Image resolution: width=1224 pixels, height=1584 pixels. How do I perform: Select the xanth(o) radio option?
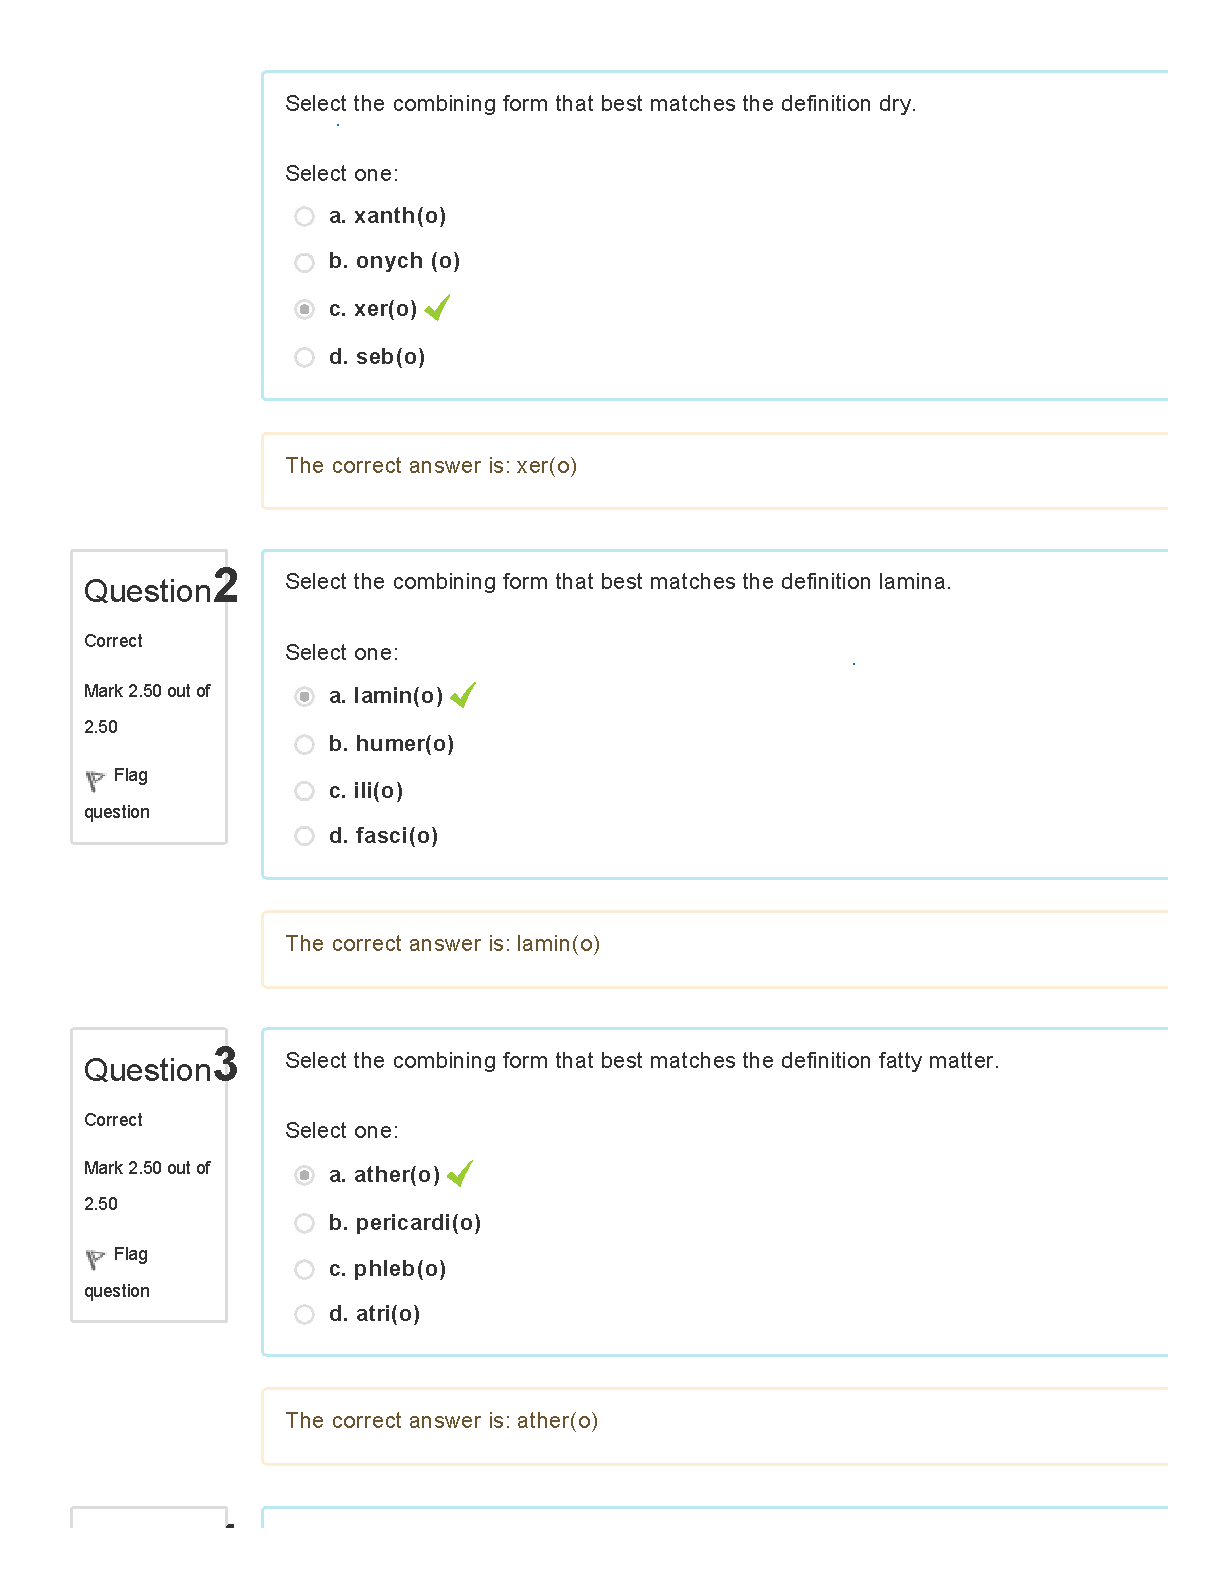[304, 217]
